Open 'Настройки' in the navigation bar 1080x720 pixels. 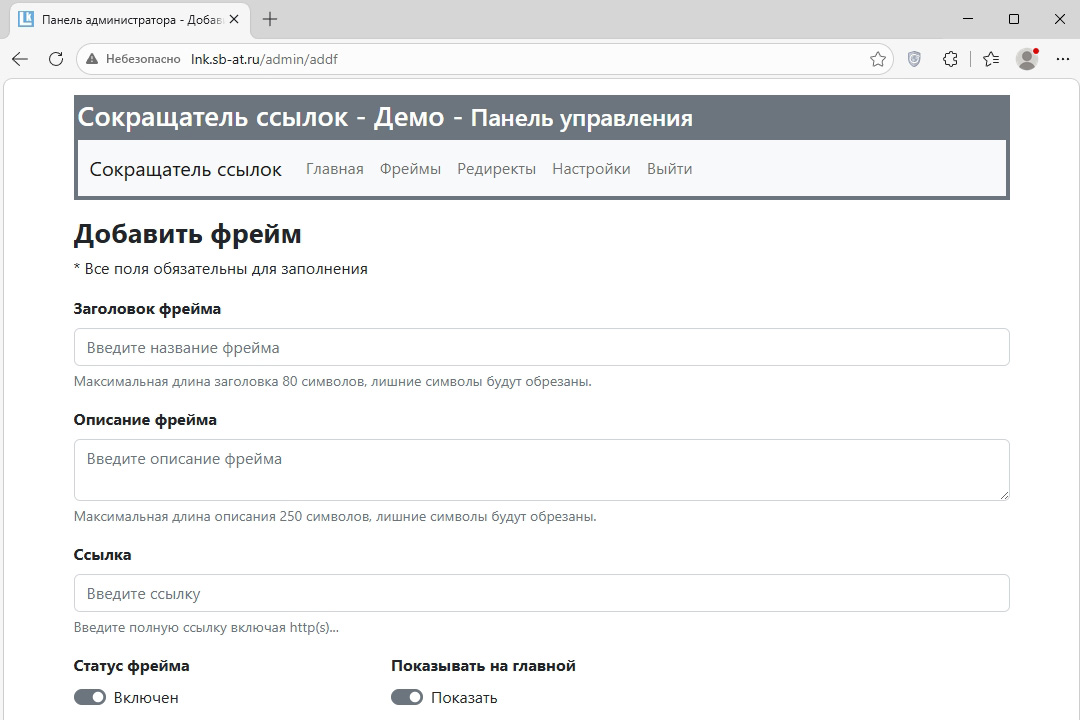591,169
